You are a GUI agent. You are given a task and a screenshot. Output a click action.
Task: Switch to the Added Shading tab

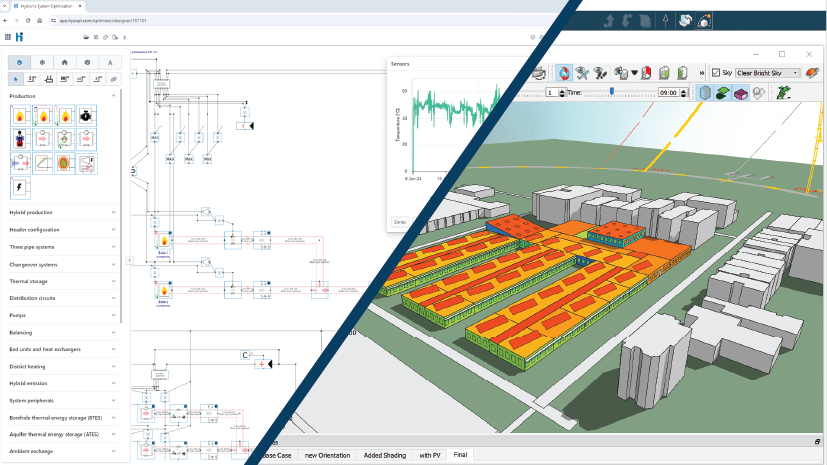pyautogui.click(x=384, y=455)
